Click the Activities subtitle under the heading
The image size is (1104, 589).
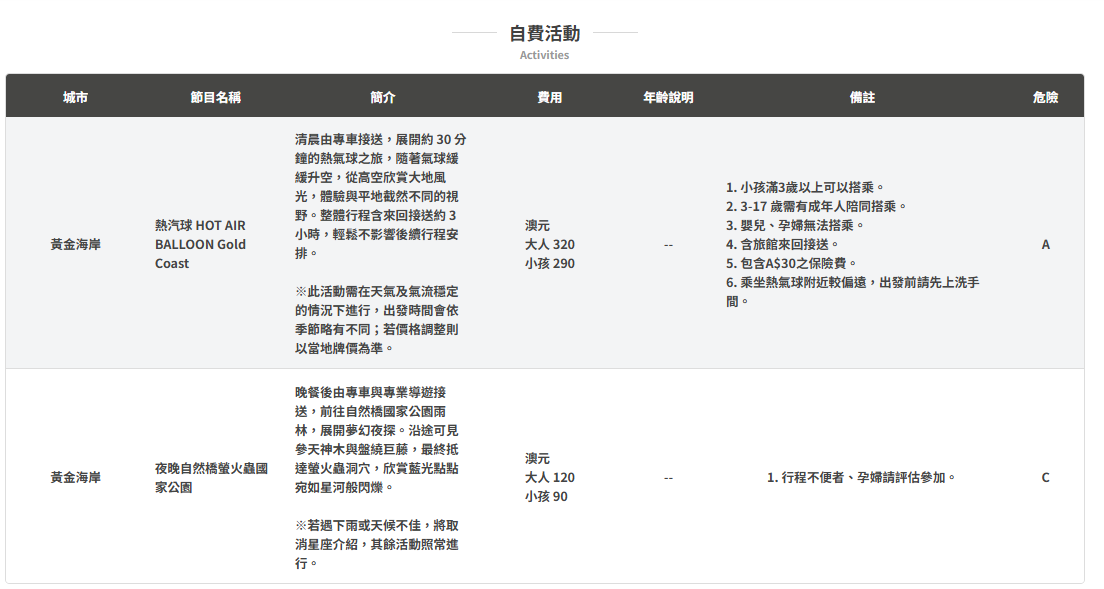(x=544, y=55)
